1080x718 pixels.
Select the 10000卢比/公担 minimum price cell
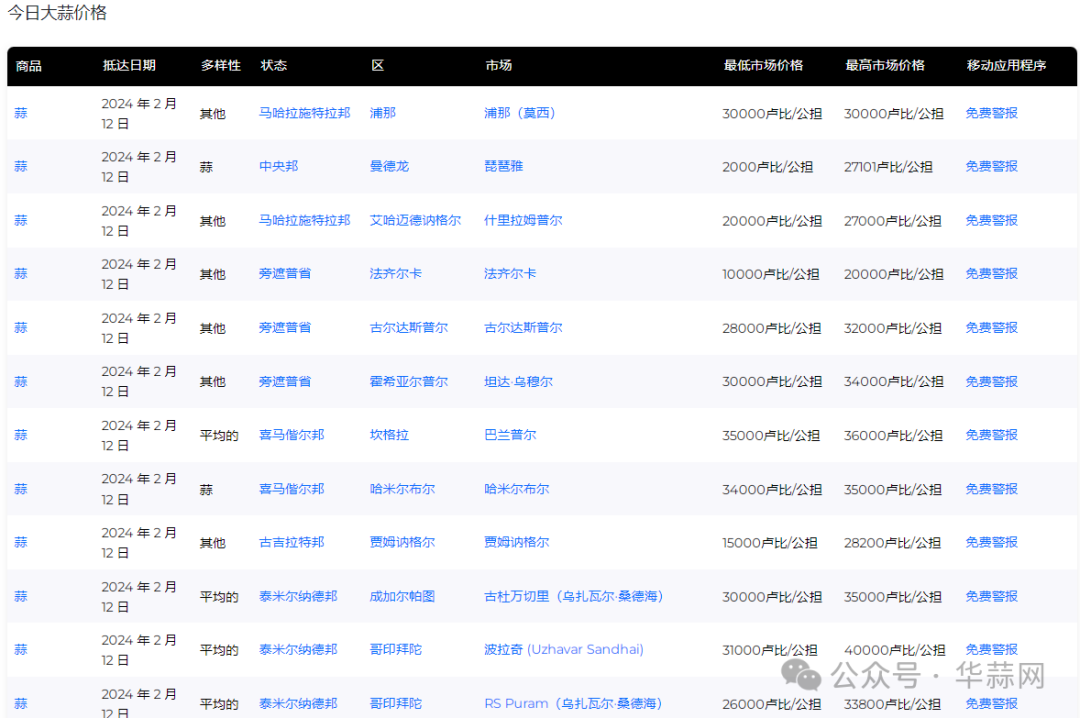[x=771, y=274]
